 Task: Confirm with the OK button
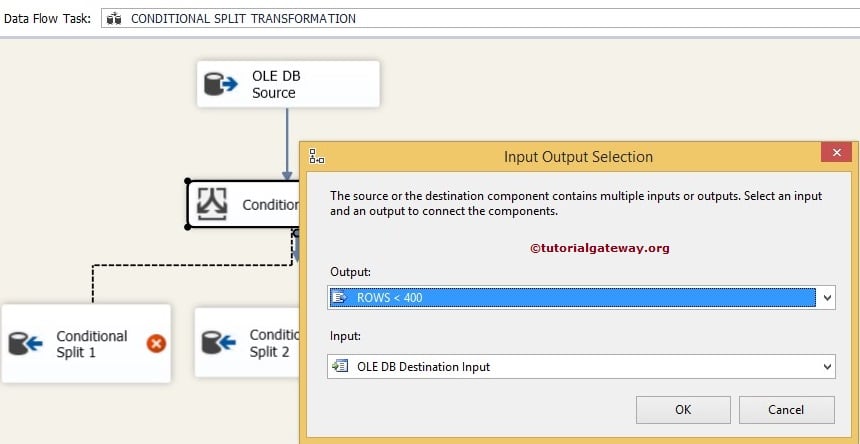(683, 409)
